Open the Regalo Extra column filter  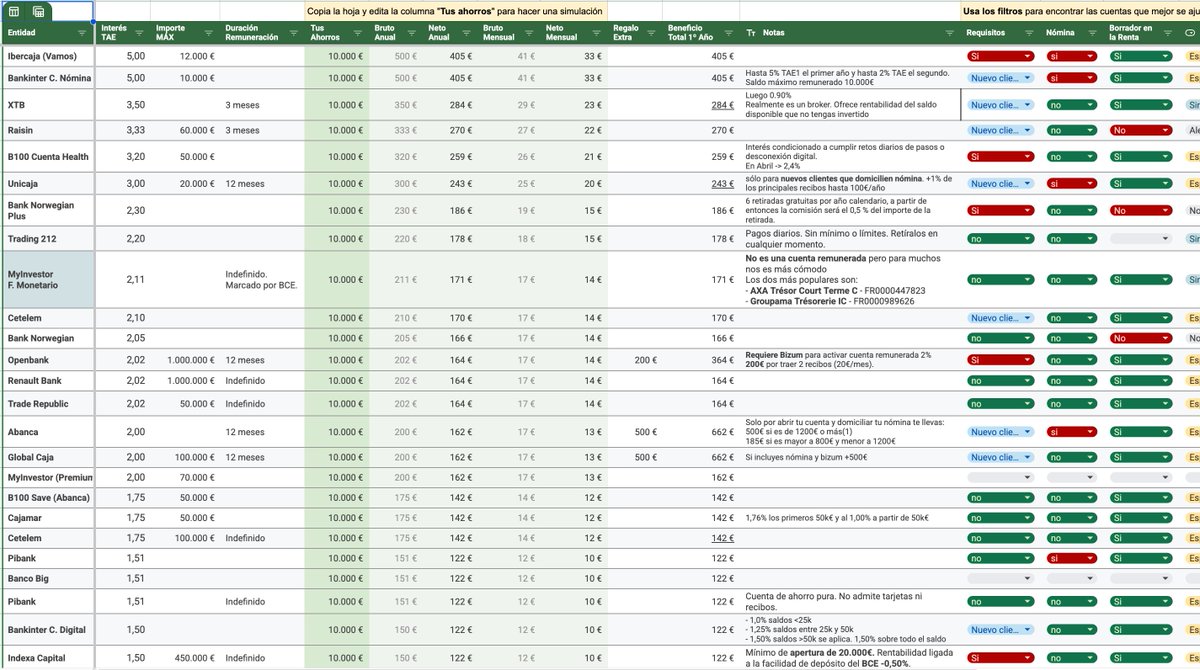[x=650, y=33]
